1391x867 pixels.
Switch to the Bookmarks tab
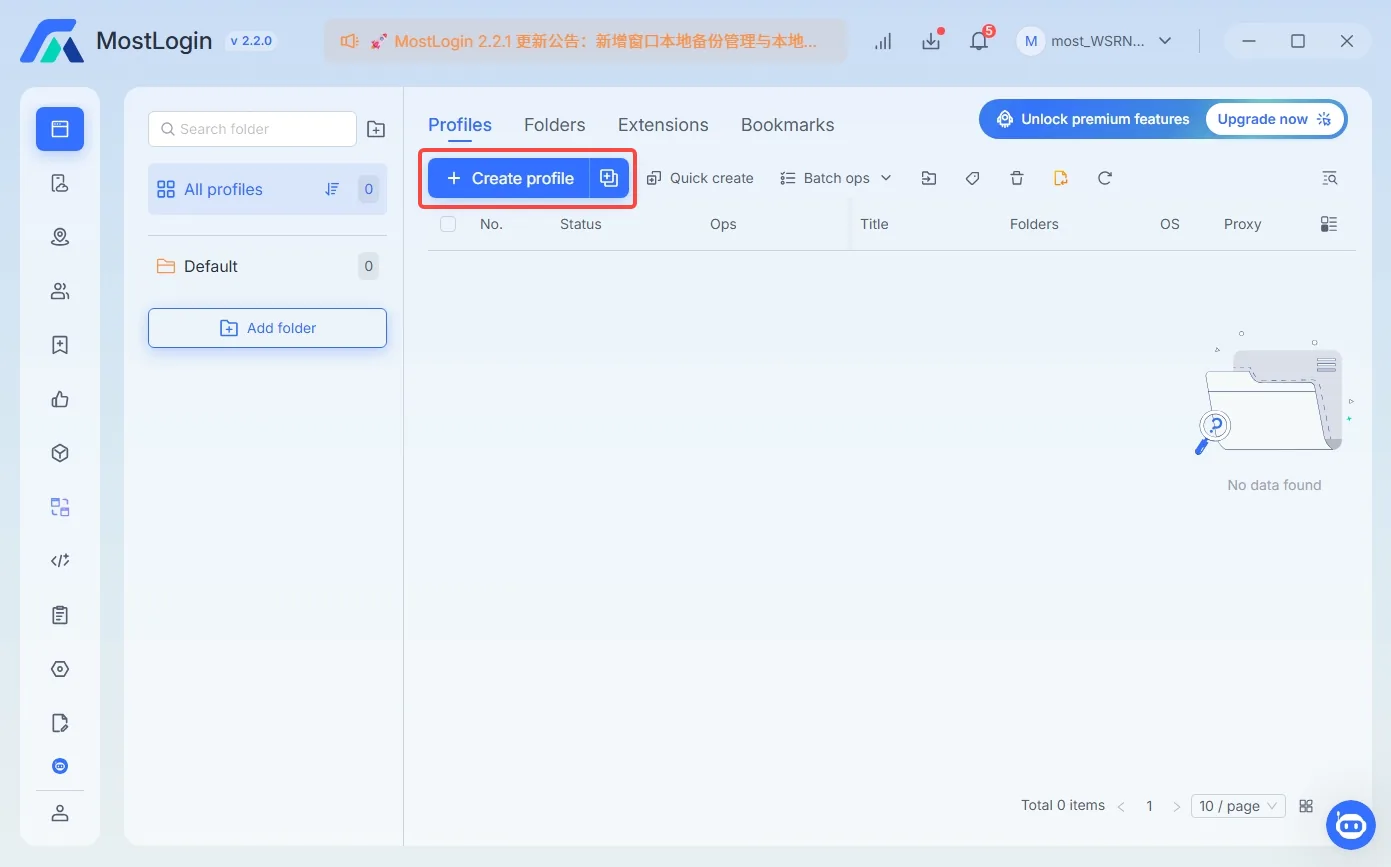click(788, 125)
